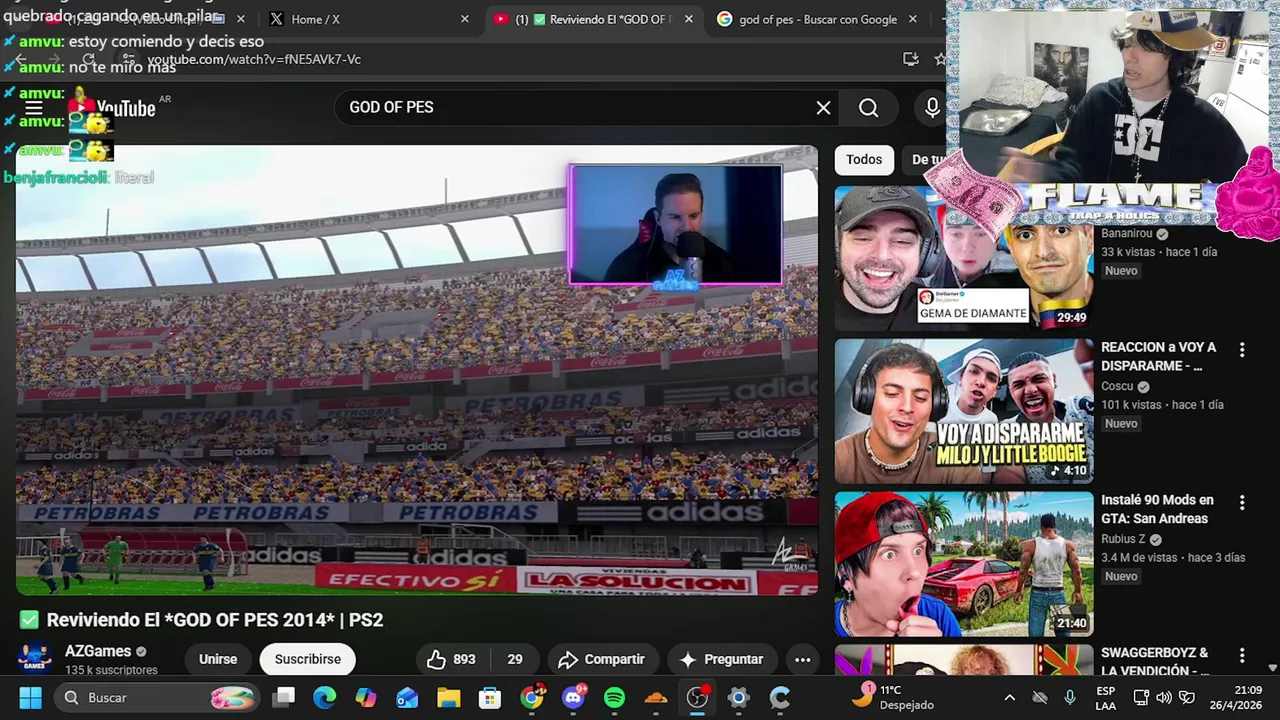
Task: Open Microsoft Store from the taskbar
Action: pos(489,697)
